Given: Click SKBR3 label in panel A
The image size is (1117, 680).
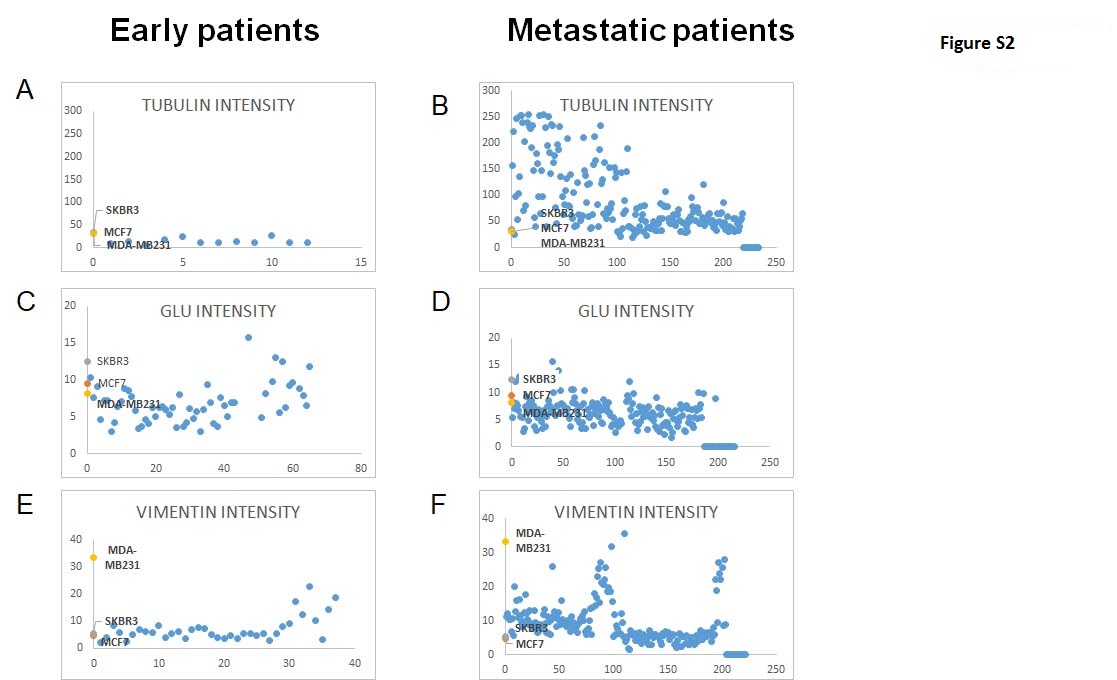Looking at the screenshot, I should (123, 210).
